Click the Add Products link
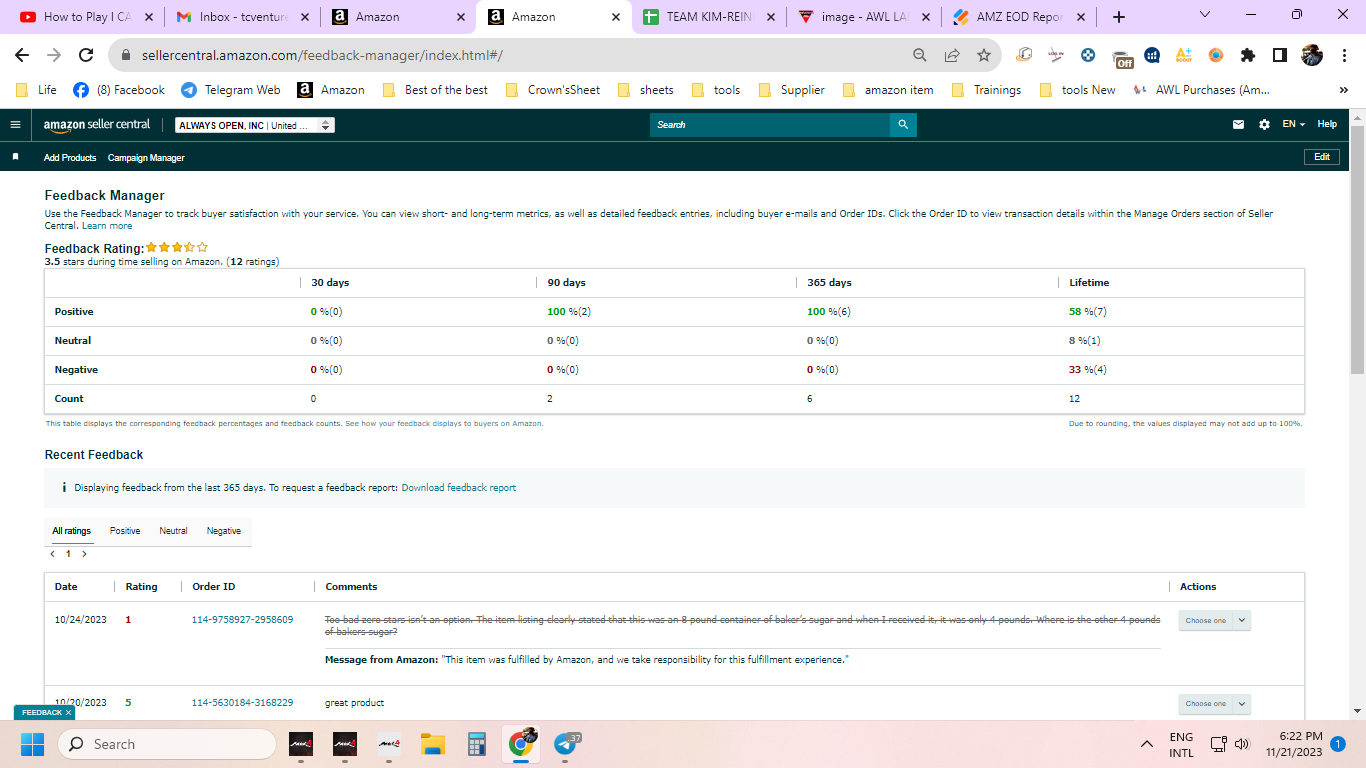 [70, 158]
